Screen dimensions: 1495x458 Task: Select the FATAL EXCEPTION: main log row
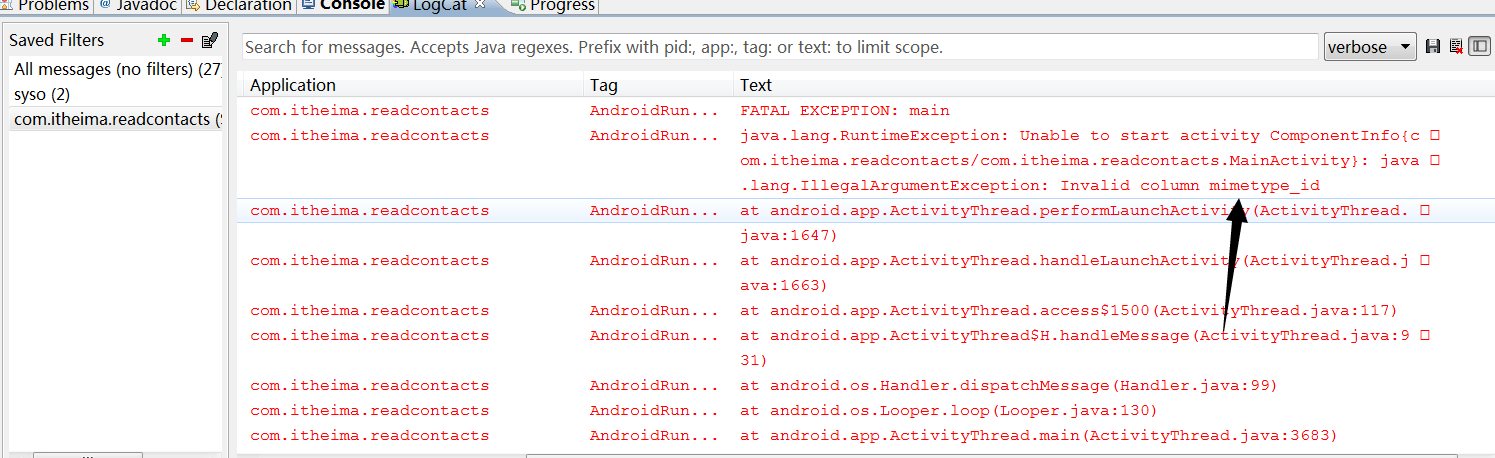844,110
